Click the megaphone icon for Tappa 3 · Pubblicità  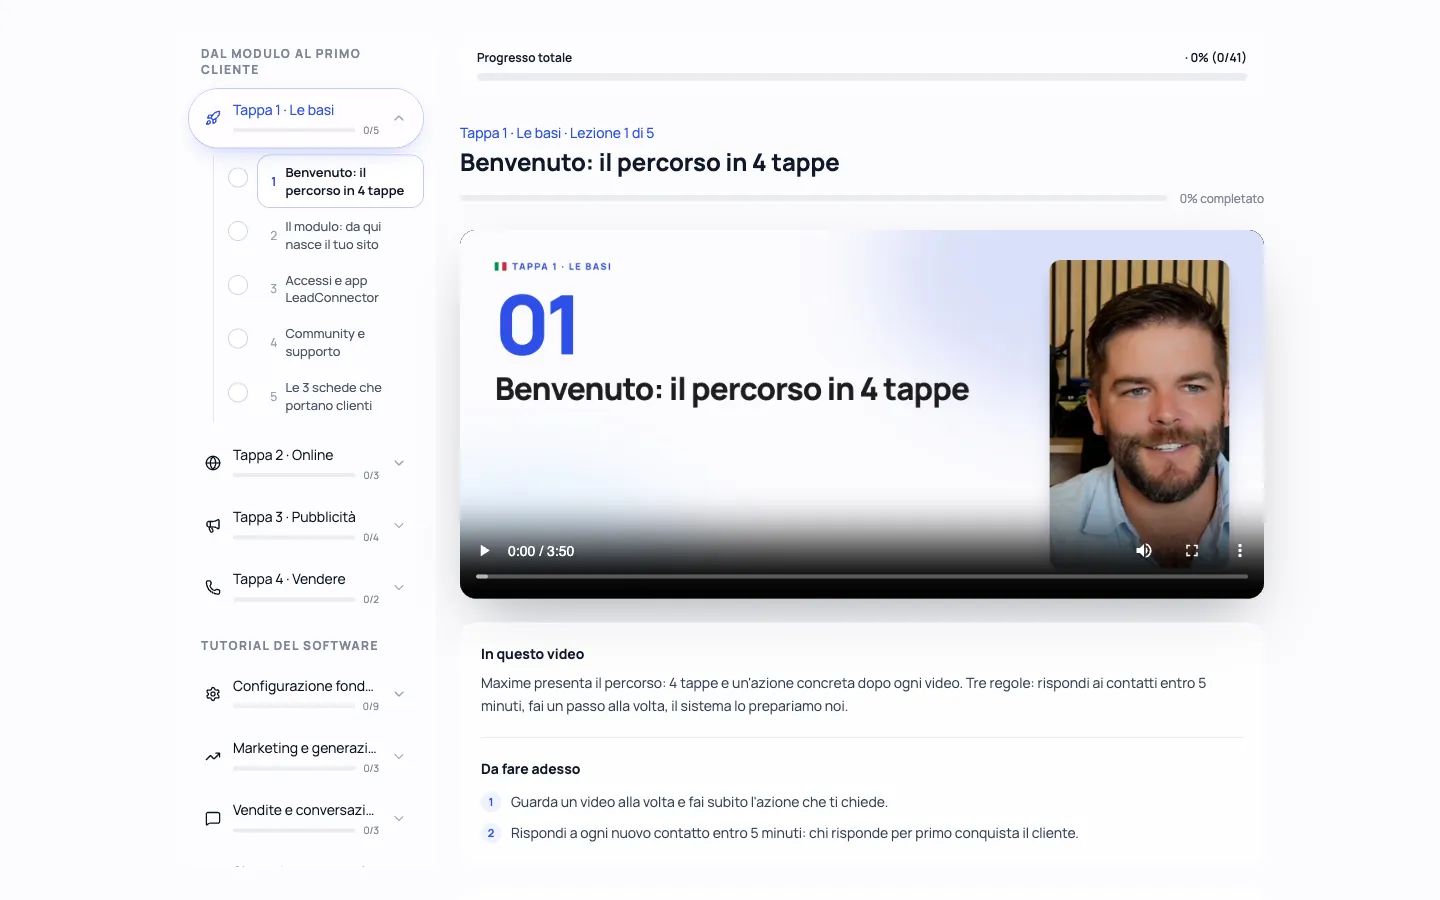pos(213,525)
